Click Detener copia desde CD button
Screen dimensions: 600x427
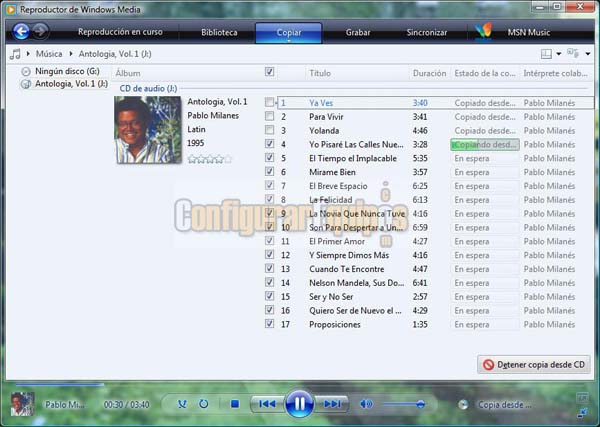(x=534, y=365)
